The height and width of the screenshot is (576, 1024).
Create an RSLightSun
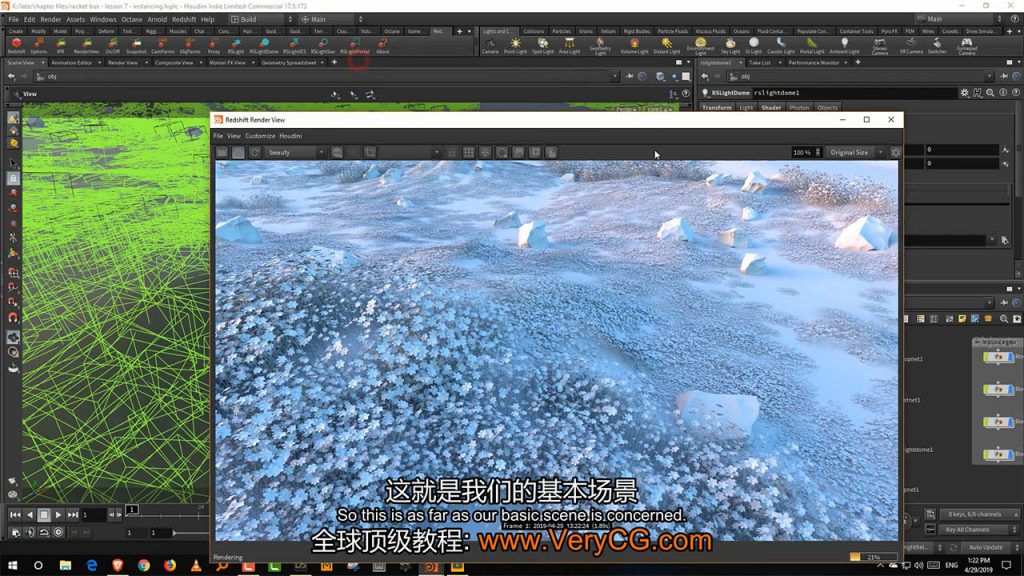click(x=323, y=45)
